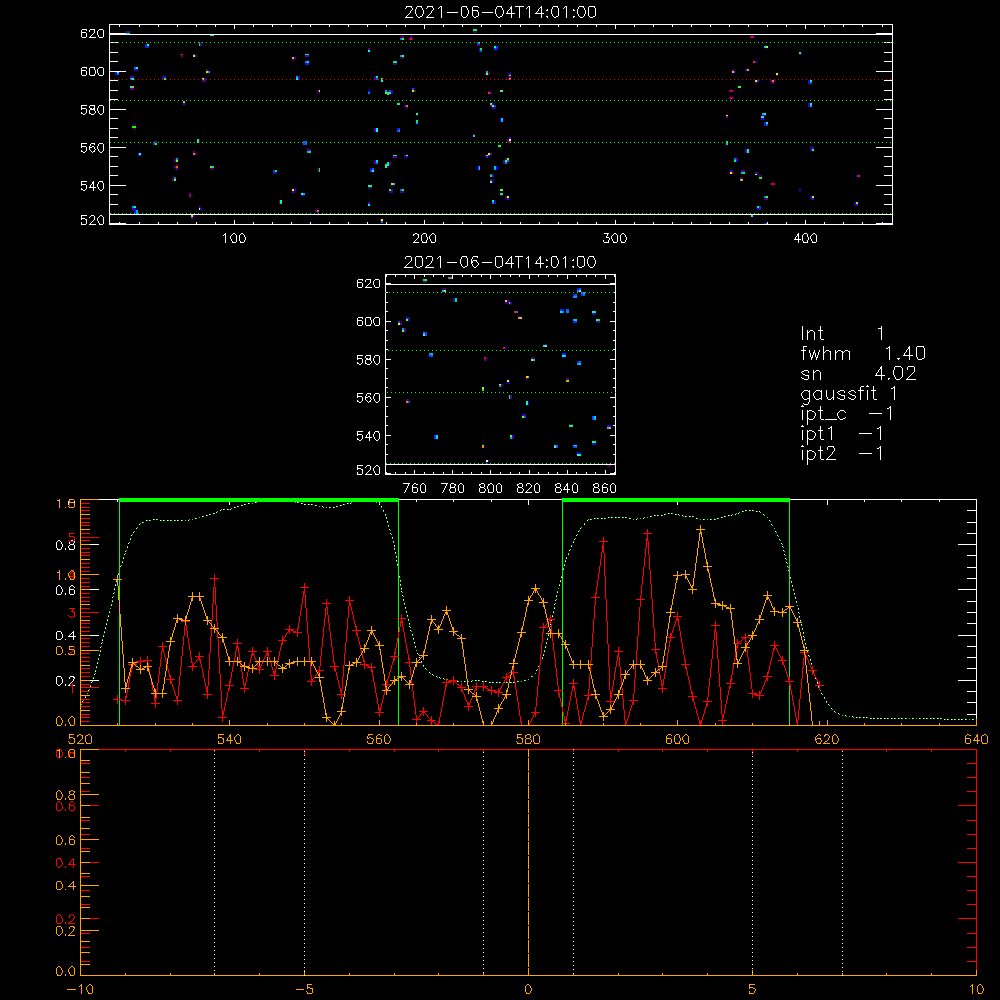
Task: Click the x-axis label 600 in profile plot
Action: click(x=677, y=739)
